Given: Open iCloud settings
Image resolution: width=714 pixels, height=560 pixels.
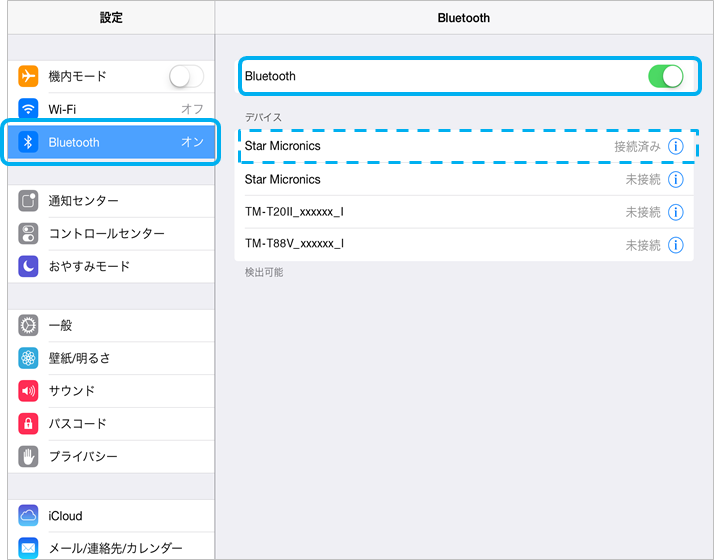Looking at the screenshot, I should coord(111,516).
